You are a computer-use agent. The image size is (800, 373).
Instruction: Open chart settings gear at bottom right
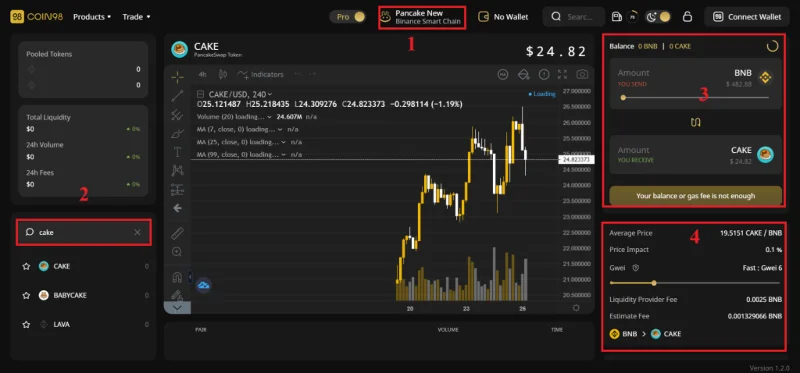click(576, 308)
